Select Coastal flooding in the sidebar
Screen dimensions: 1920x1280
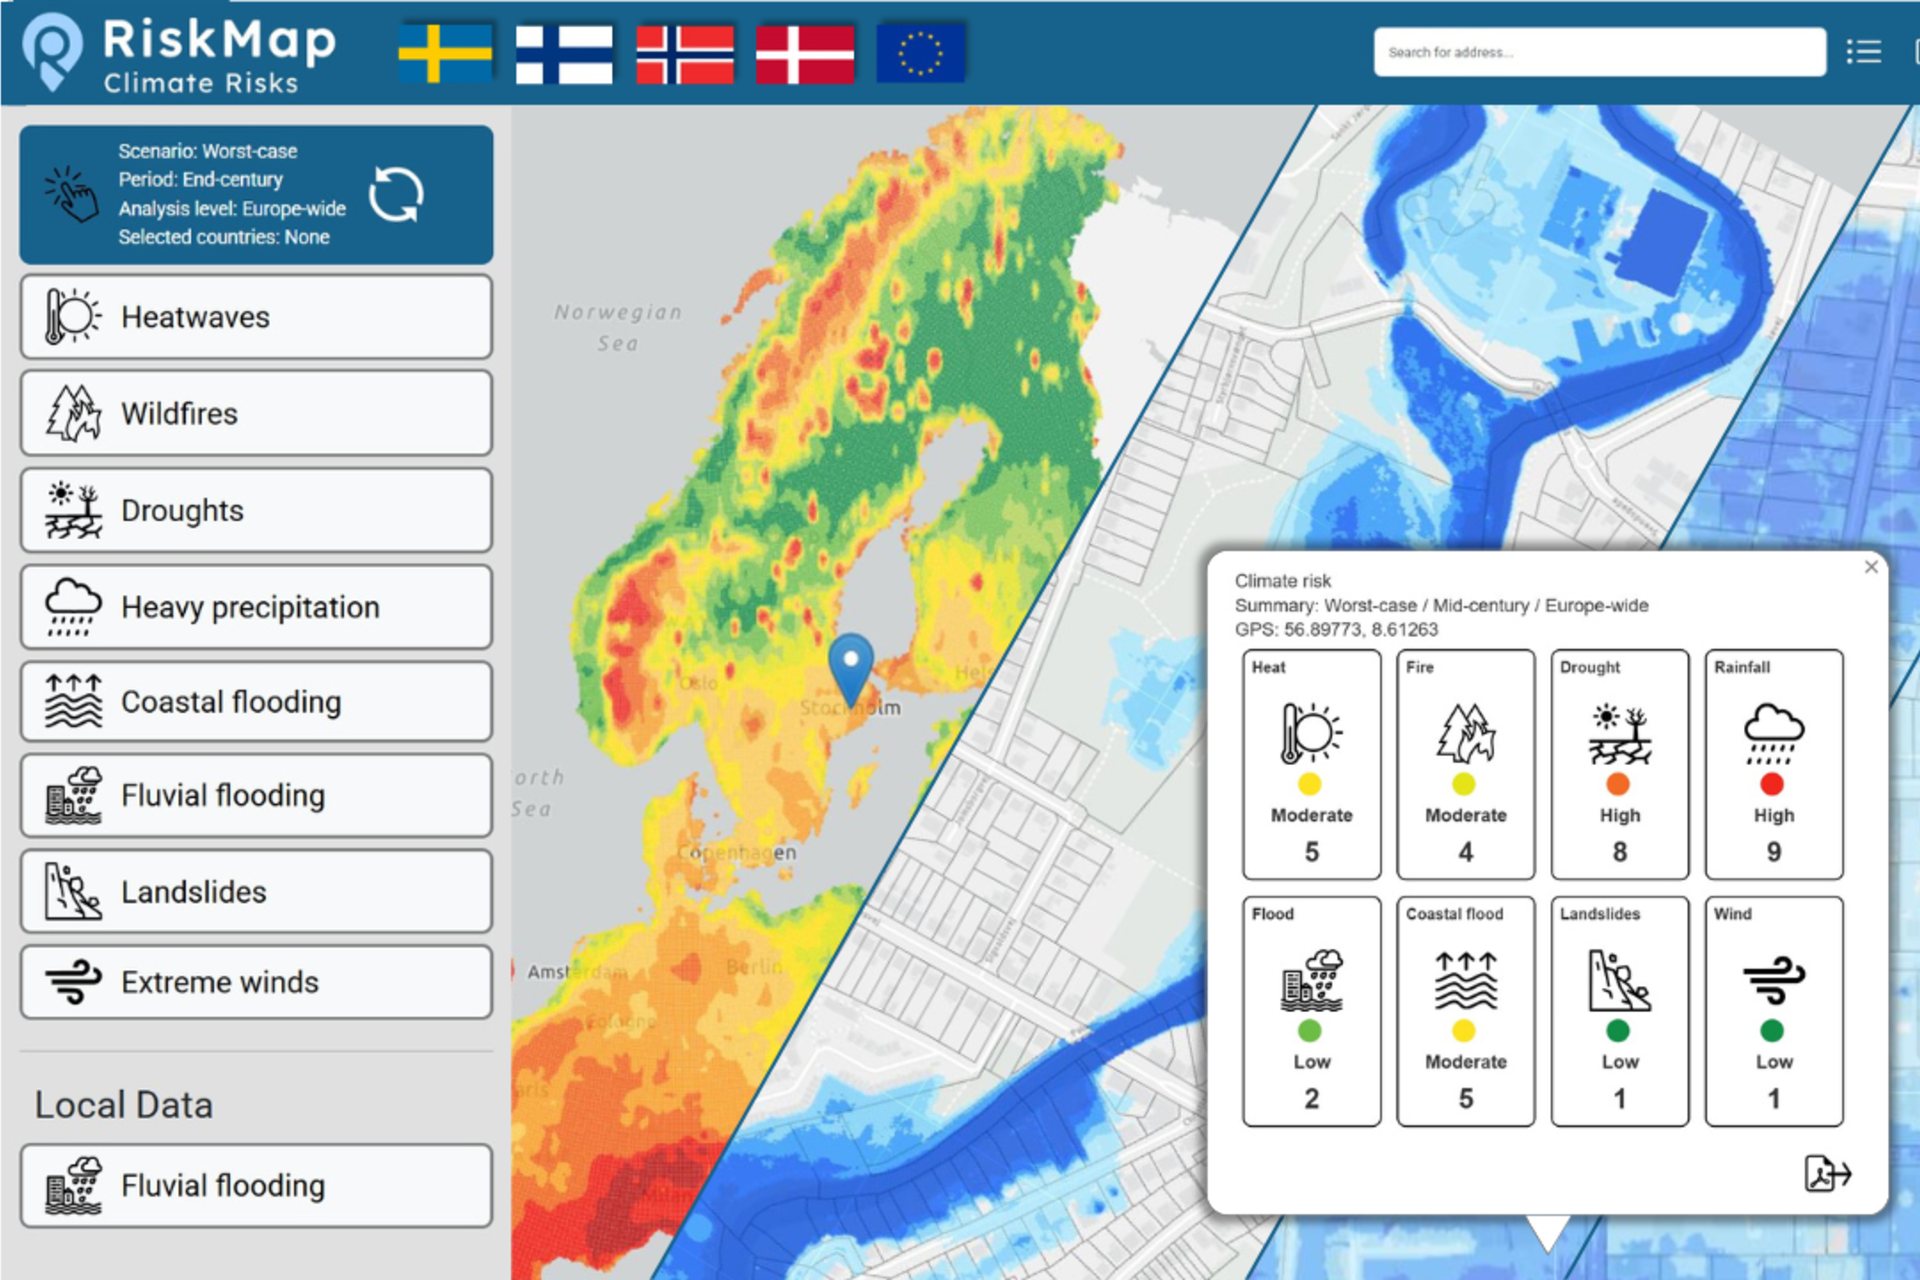(x=256, y=702)
